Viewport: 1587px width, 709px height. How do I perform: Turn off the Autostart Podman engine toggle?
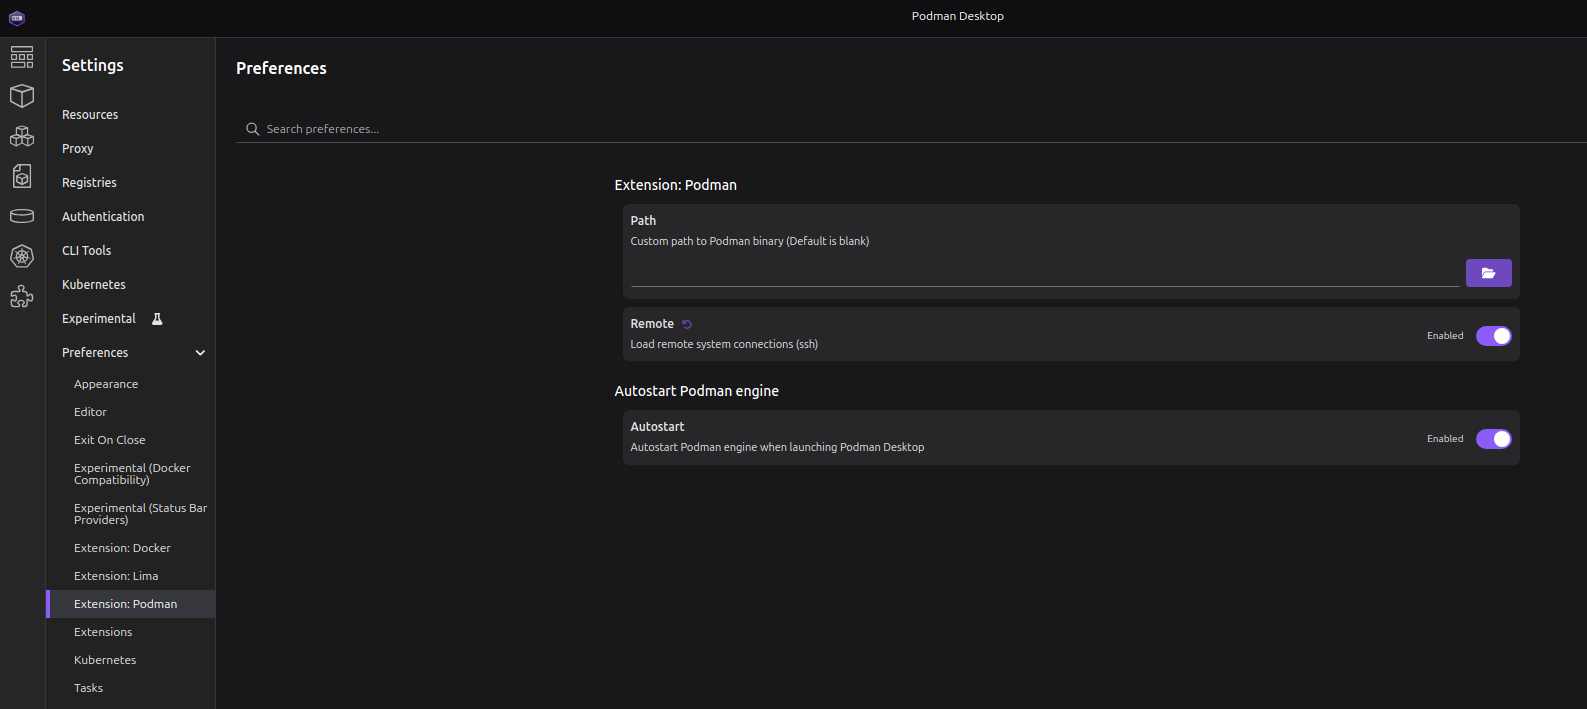click(x=1494, y=439)
